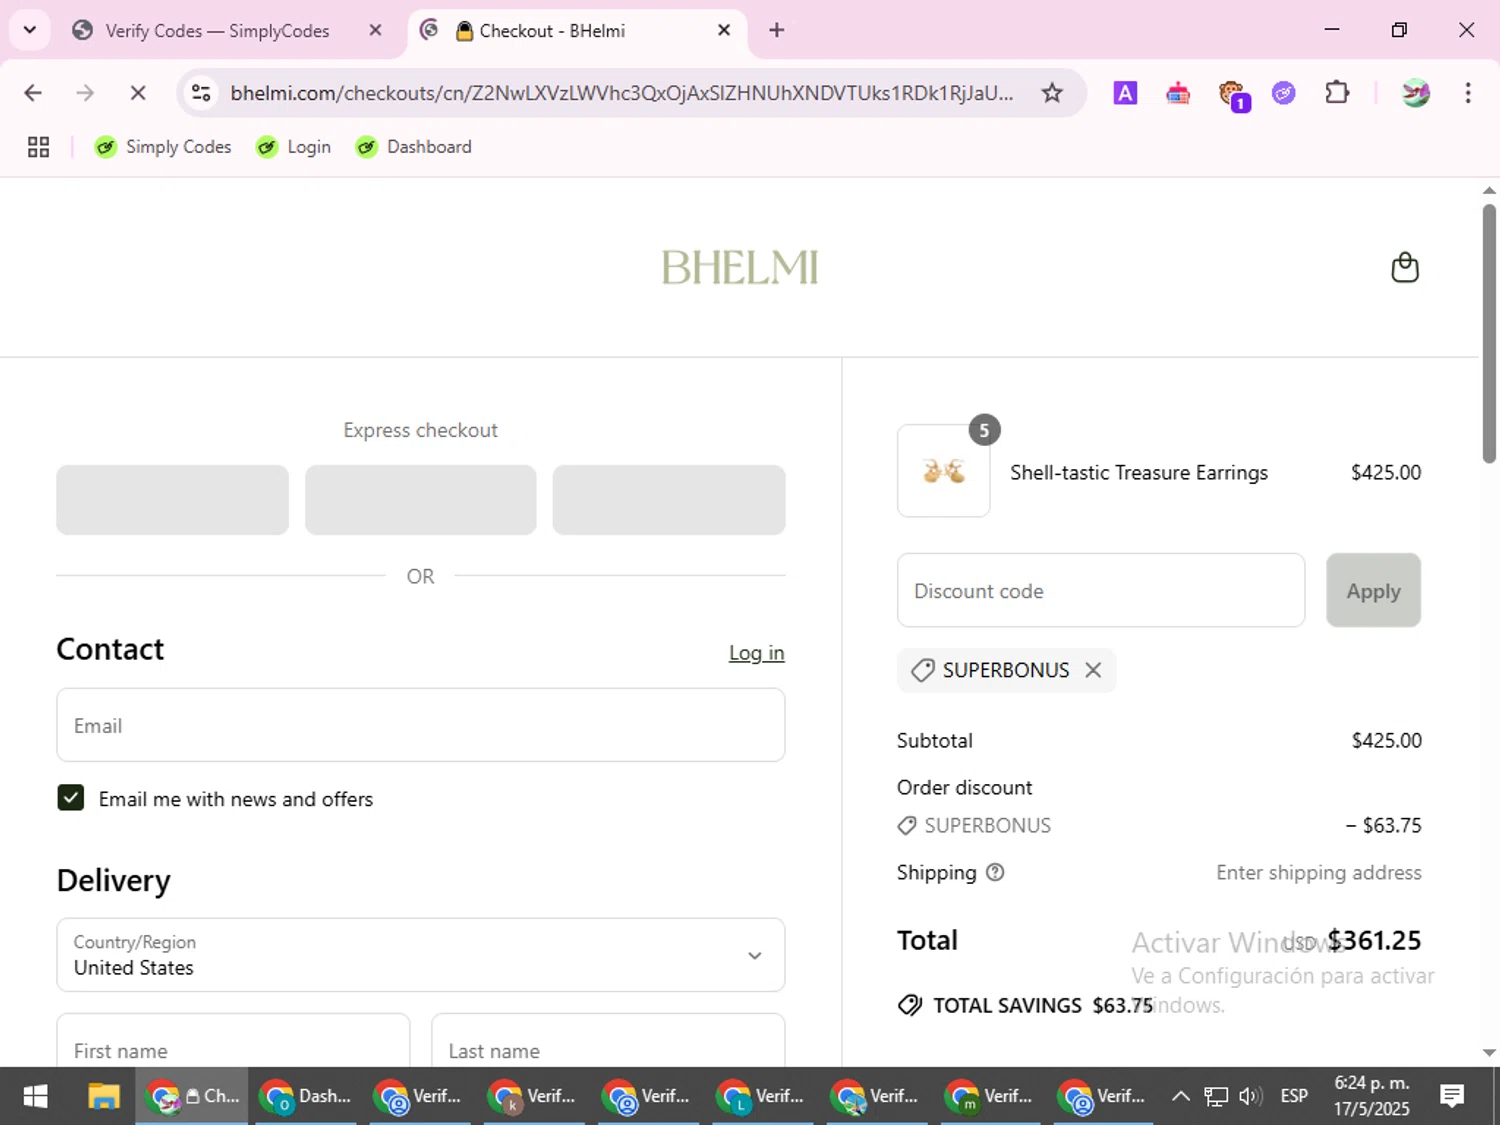Go back with the browser back arrow

point(33,93)
